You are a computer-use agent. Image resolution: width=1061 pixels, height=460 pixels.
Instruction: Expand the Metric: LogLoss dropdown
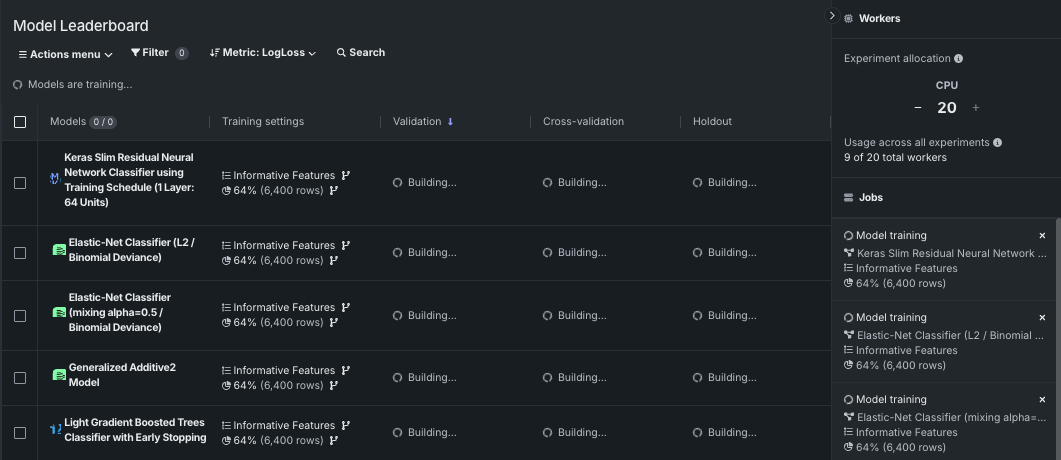pyautogui.click(x=263, y=53)
